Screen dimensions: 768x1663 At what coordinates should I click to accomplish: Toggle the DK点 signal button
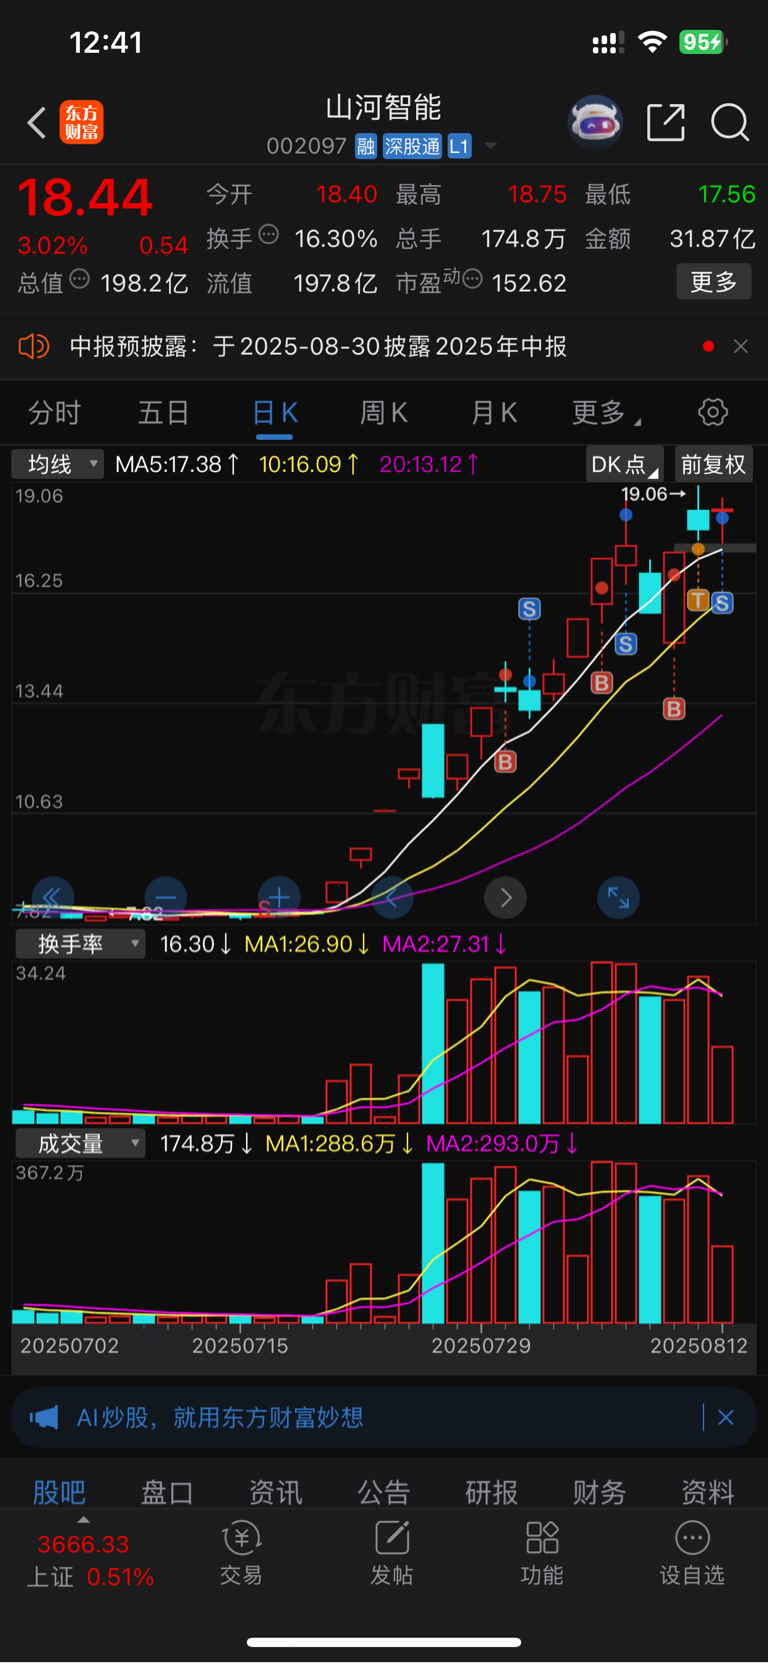coord(624,464)
